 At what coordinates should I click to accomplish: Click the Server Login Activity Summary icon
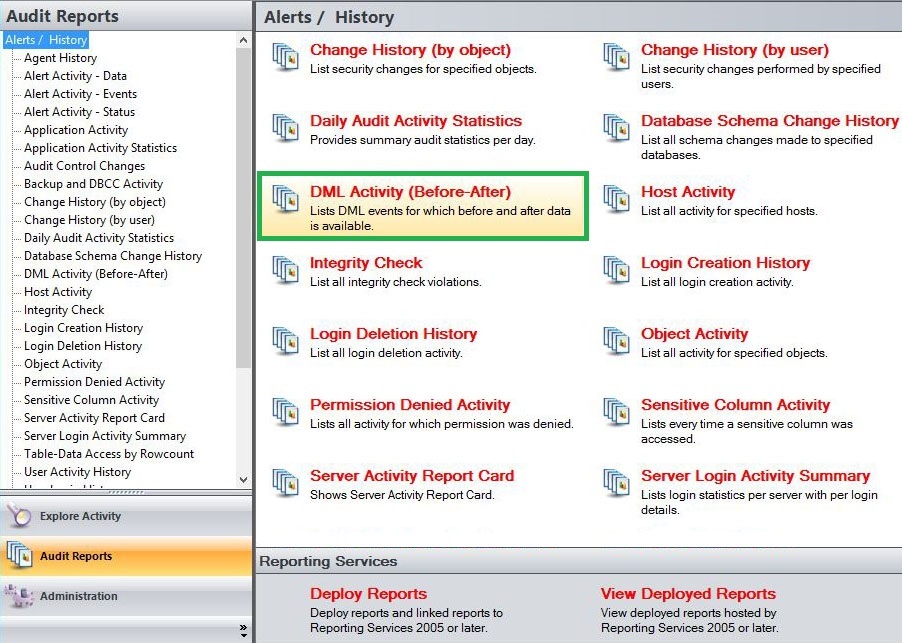point(617,484)
